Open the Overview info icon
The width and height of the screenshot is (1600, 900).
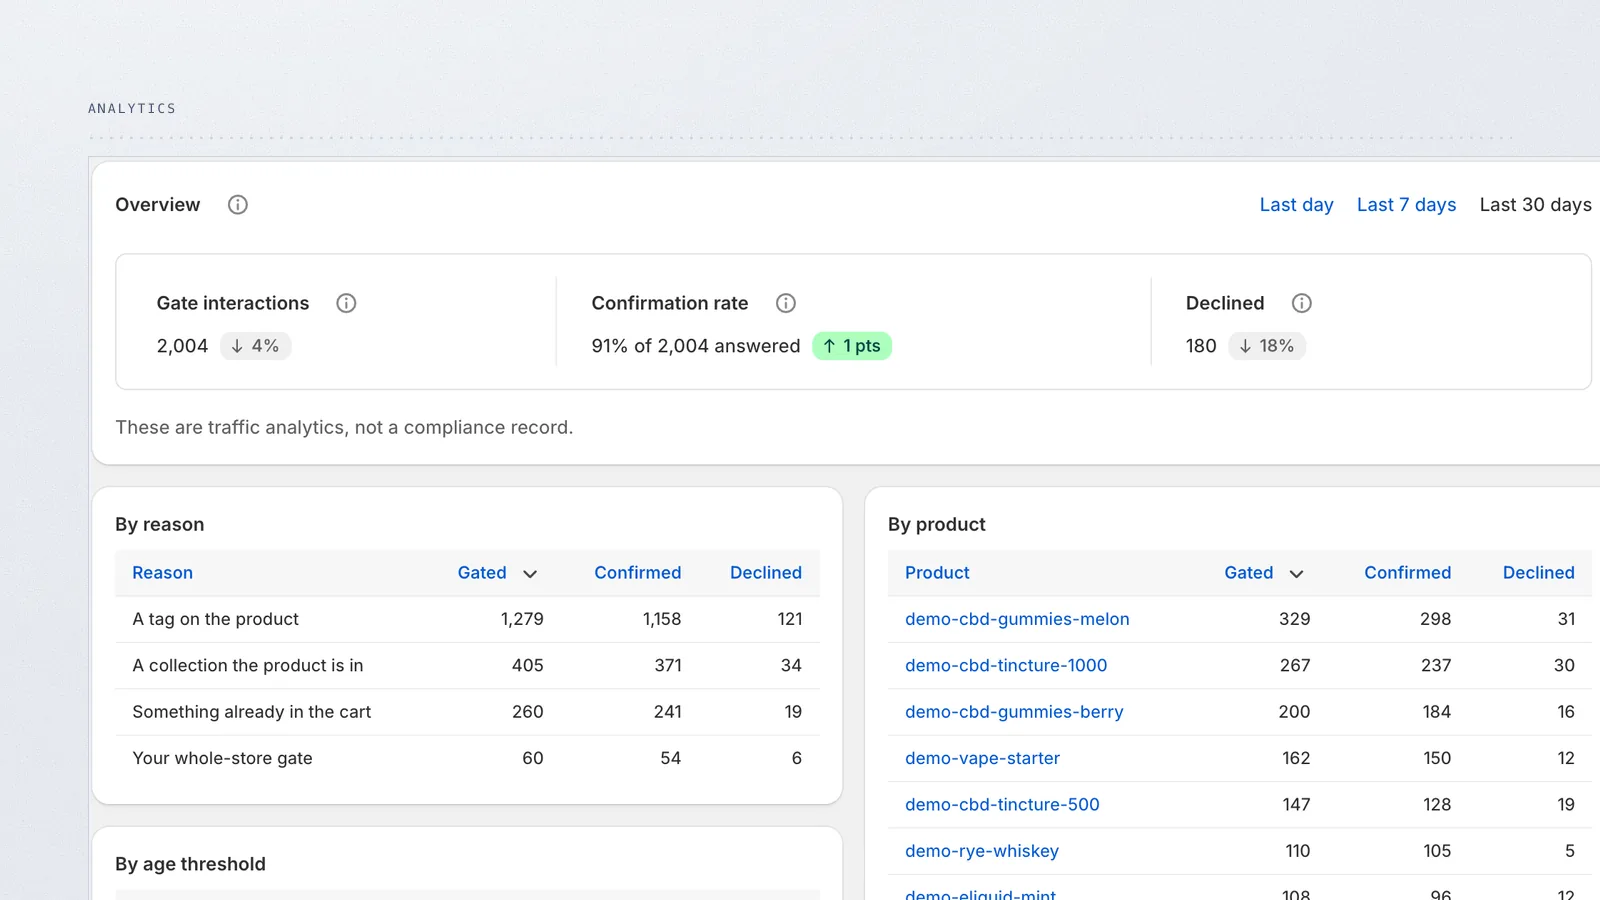tap(237, 205)
